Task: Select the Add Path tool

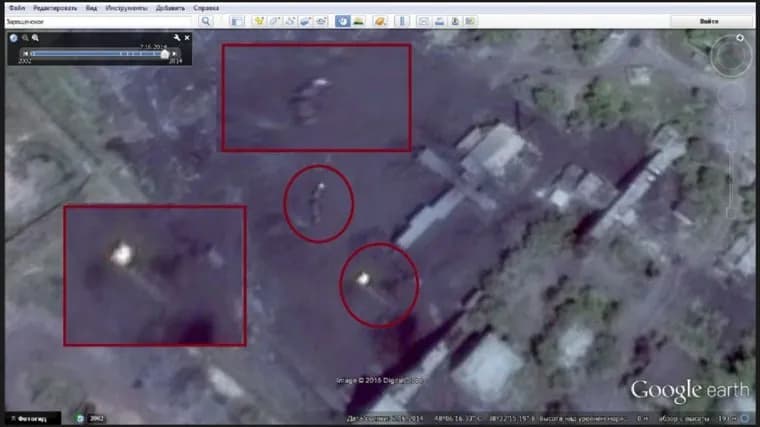Action: coord(290,21)
